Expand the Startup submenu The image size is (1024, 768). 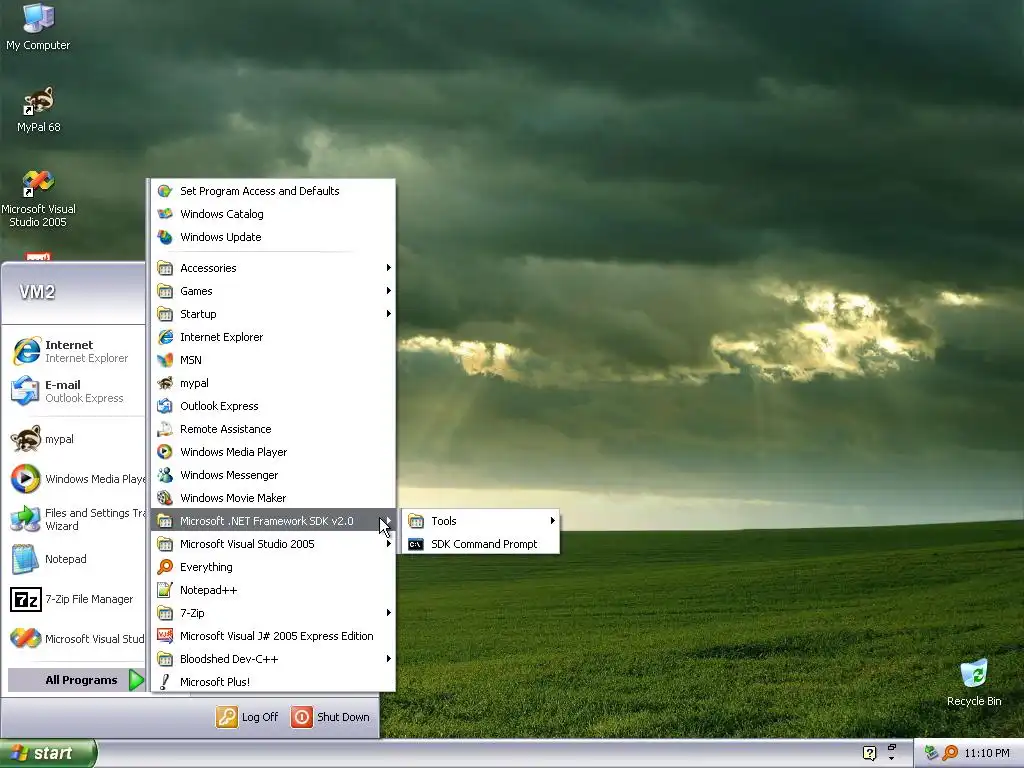274,314
